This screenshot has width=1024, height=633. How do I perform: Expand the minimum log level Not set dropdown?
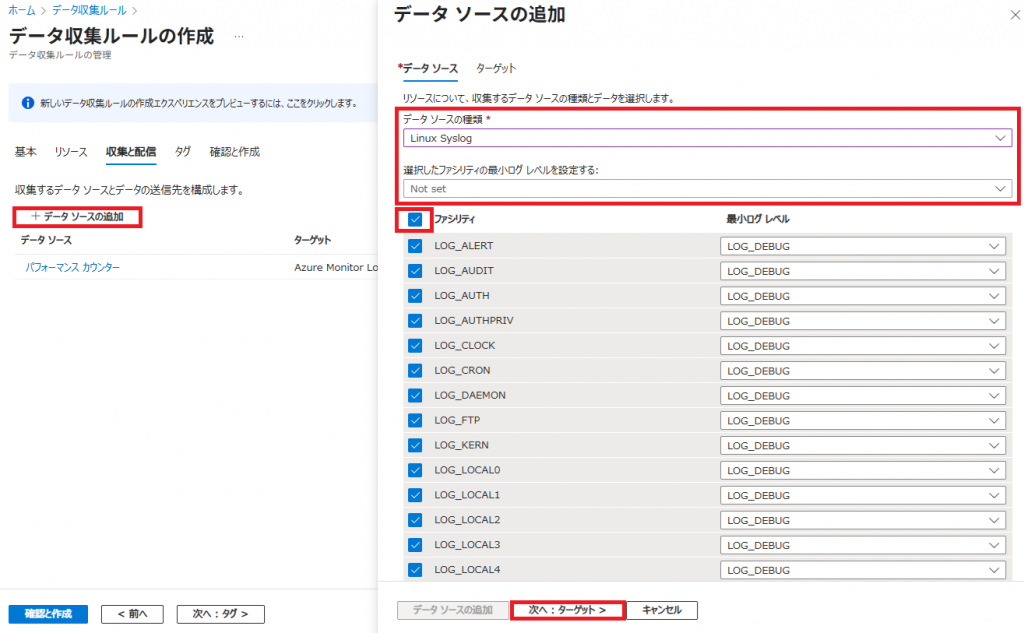coord(707,188)
